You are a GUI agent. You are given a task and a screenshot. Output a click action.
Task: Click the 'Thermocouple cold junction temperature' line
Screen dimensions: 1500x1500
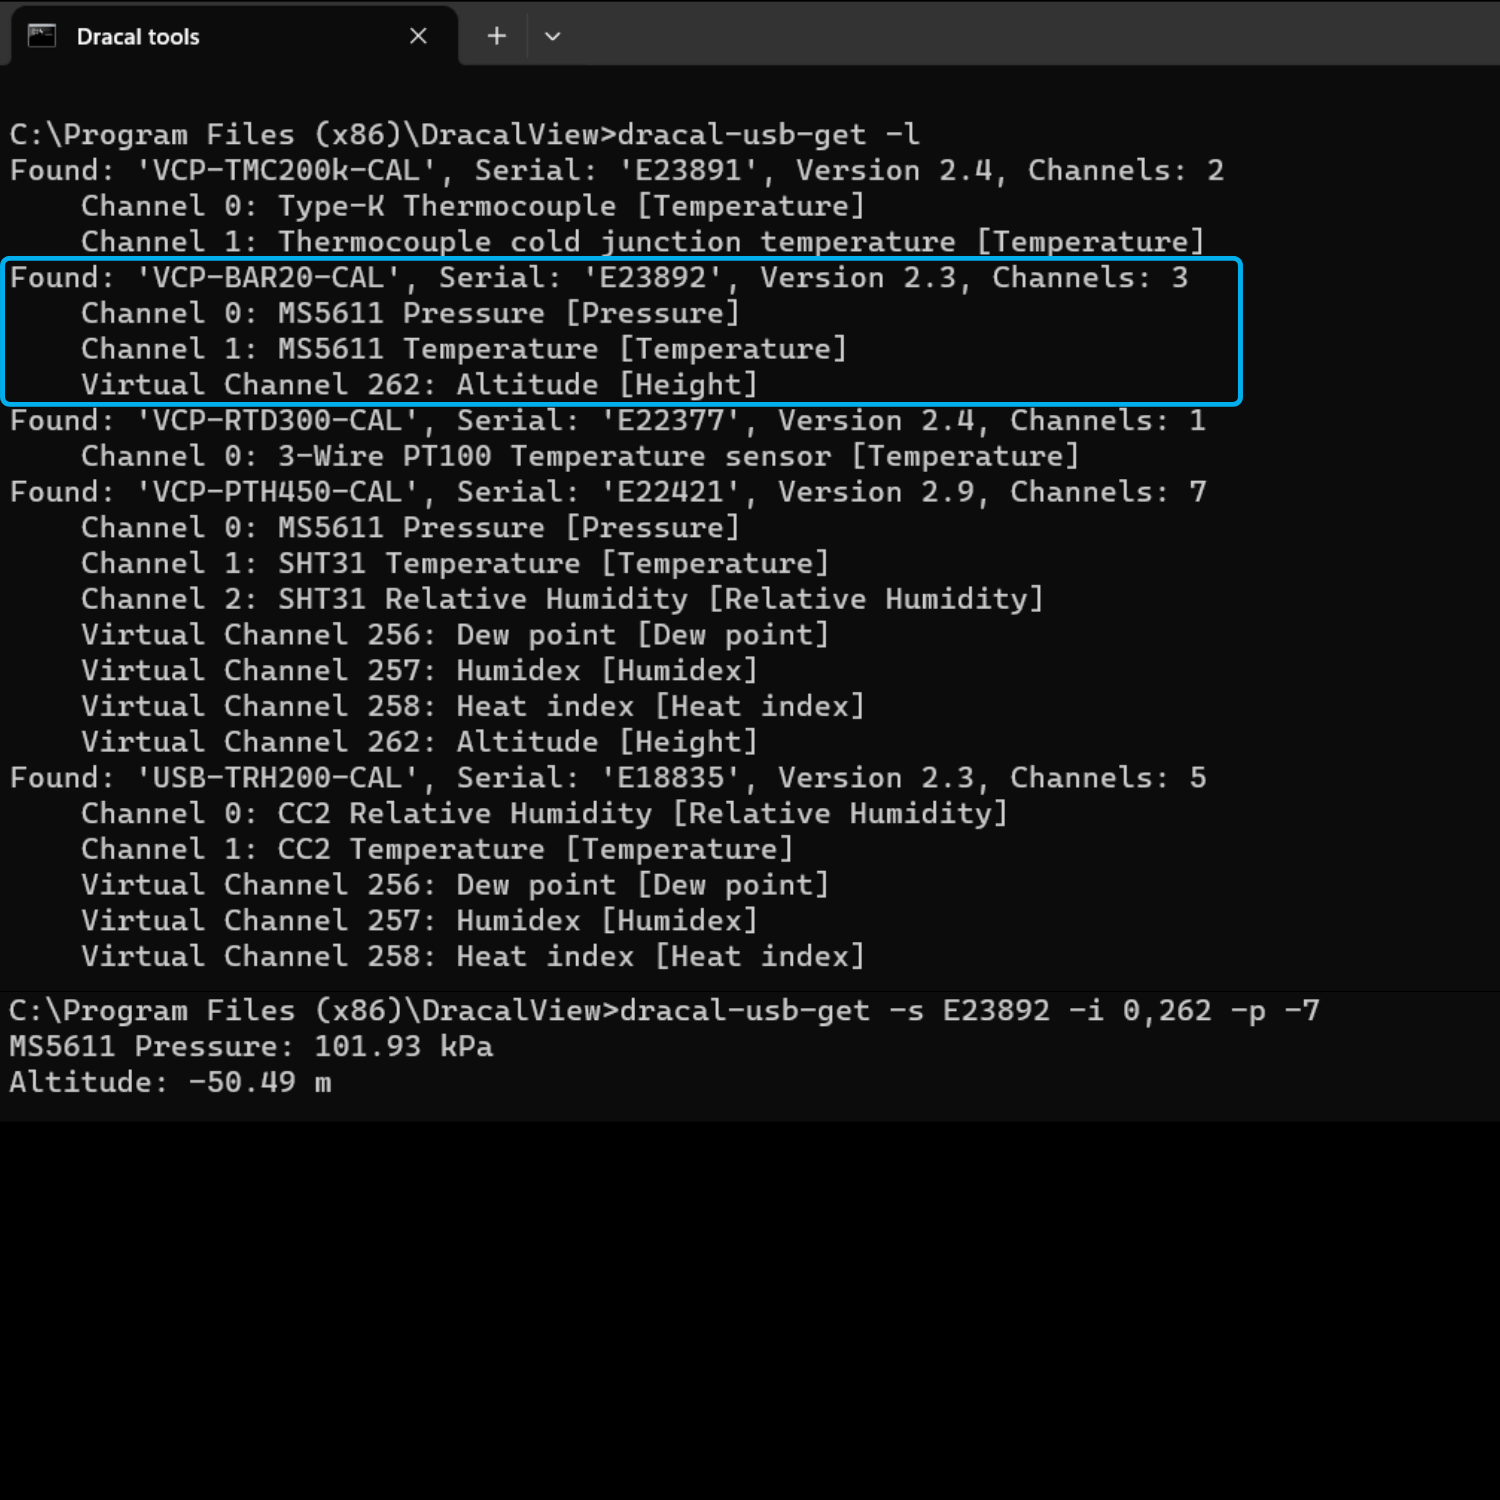[642, 242]
